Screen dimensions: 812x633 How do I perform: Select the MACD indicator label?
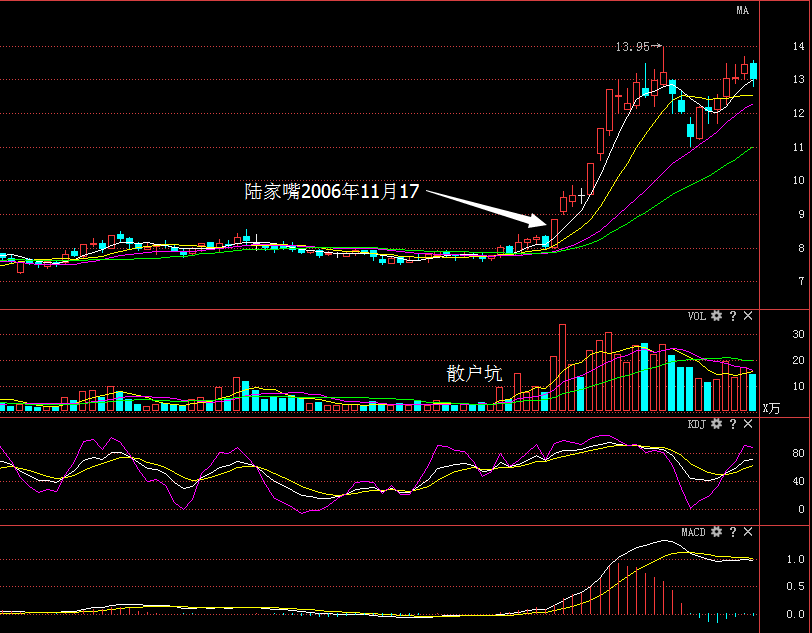[x=693, y=532]
